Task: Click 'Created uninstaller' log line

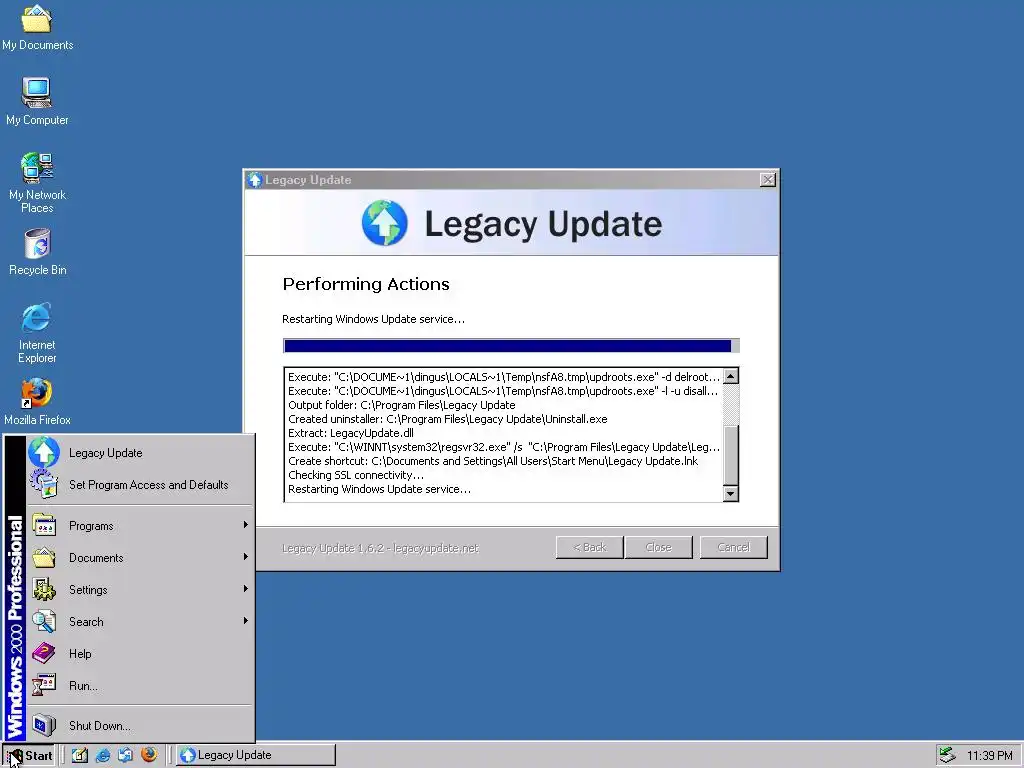Action: coord(448,419)
